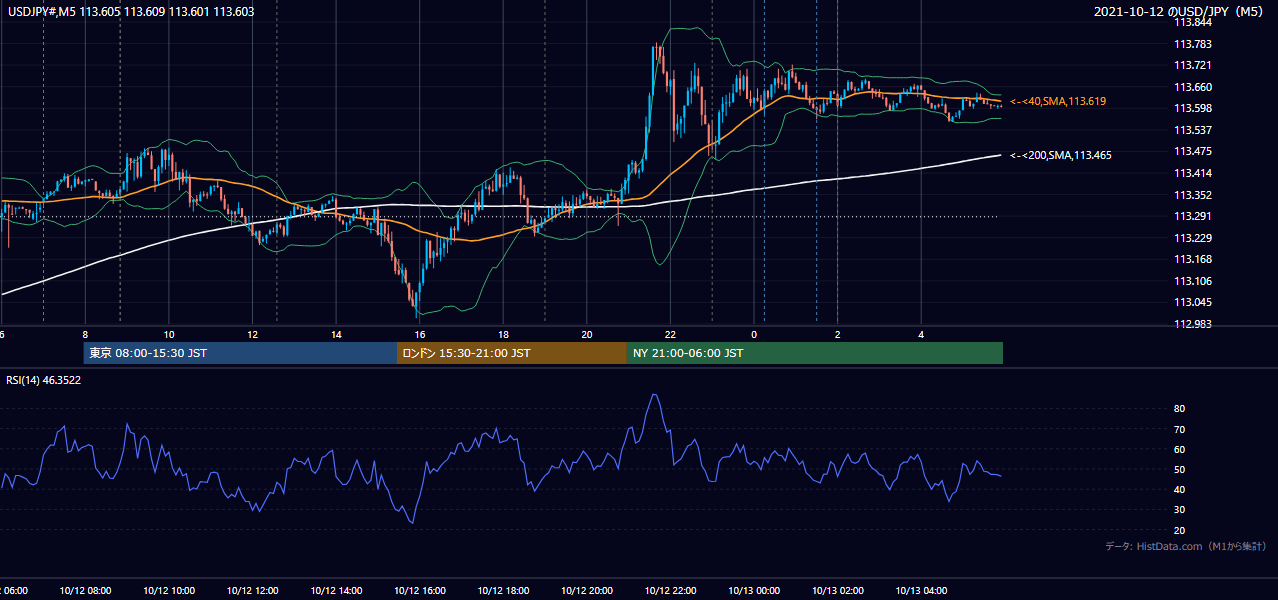Image resolution: width=1278 pixels, height=600 pixels.
Task: Select the Tokyo 08:00-15:30 JST session bar
Action: point(240,353)
